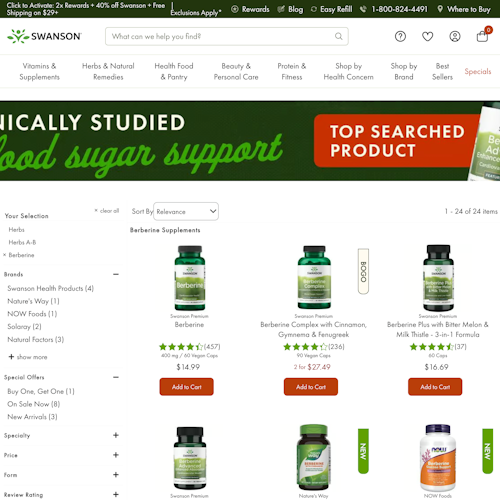The image size is (500, 500).
Task: Click the search magnifier icon
Action: pos(339,36)
